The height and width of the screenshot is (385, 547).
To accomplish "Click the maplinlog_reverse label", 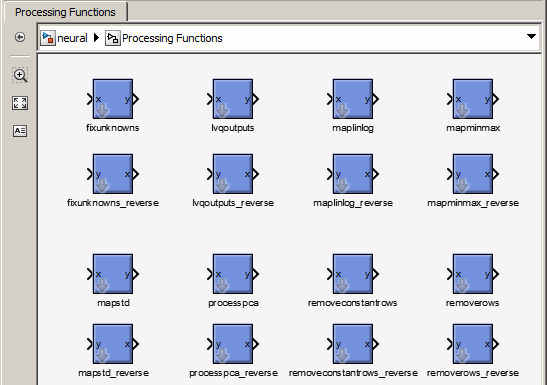I will (x=353, y=203).
